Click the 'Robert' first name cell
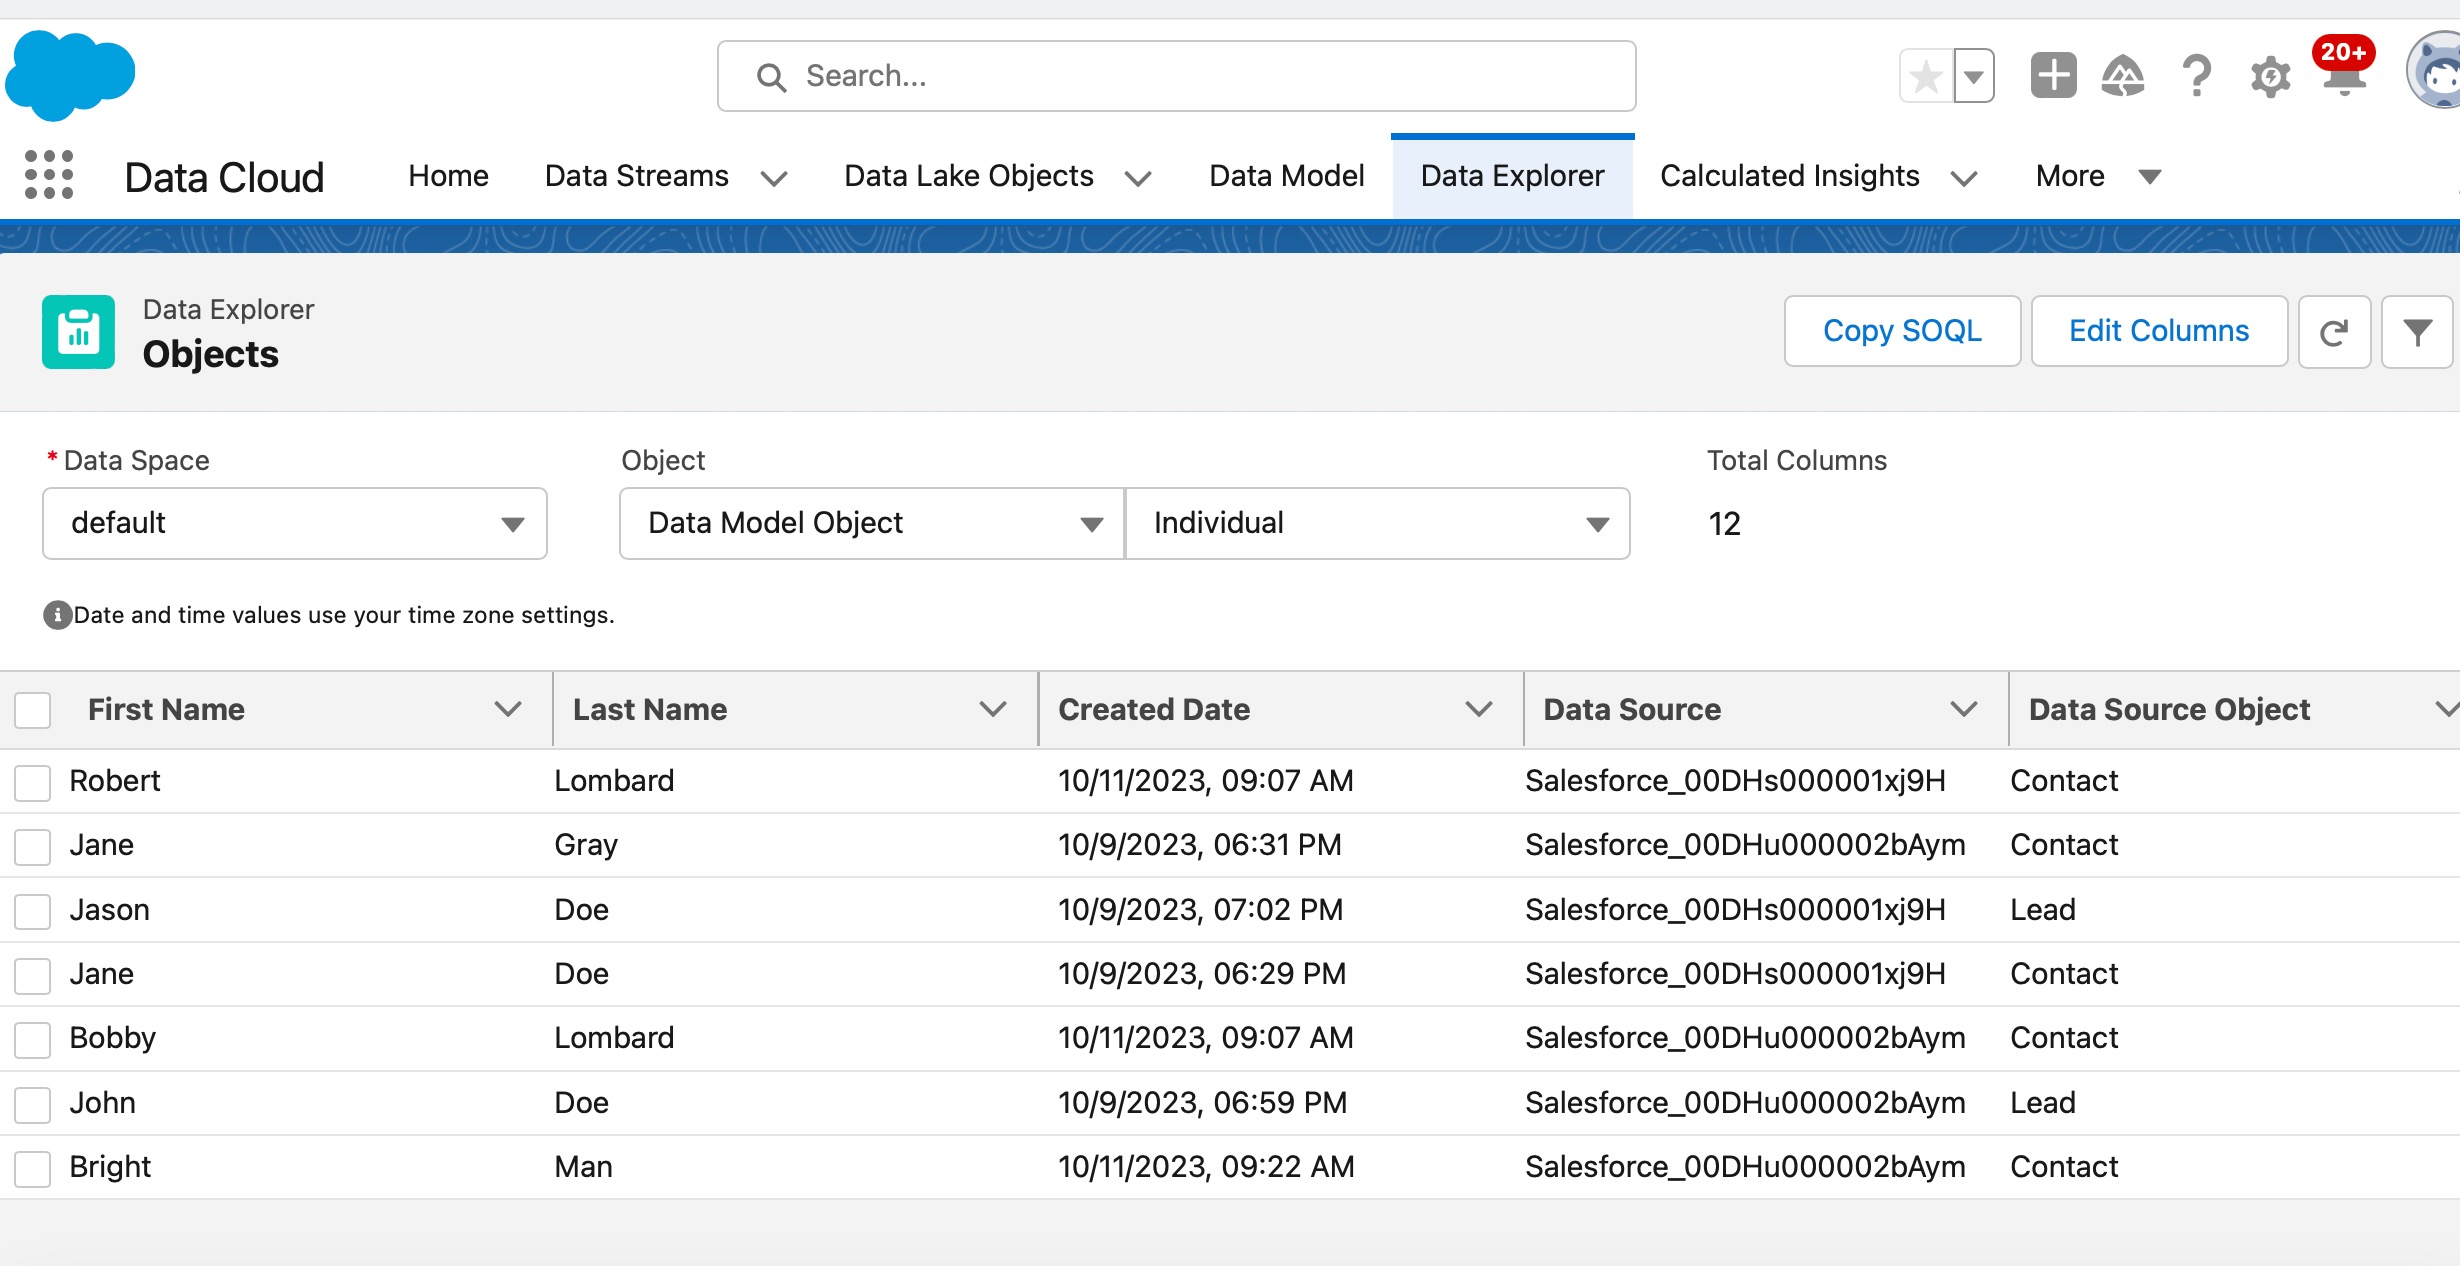The image size is (2460, 1266). [115, 780]
